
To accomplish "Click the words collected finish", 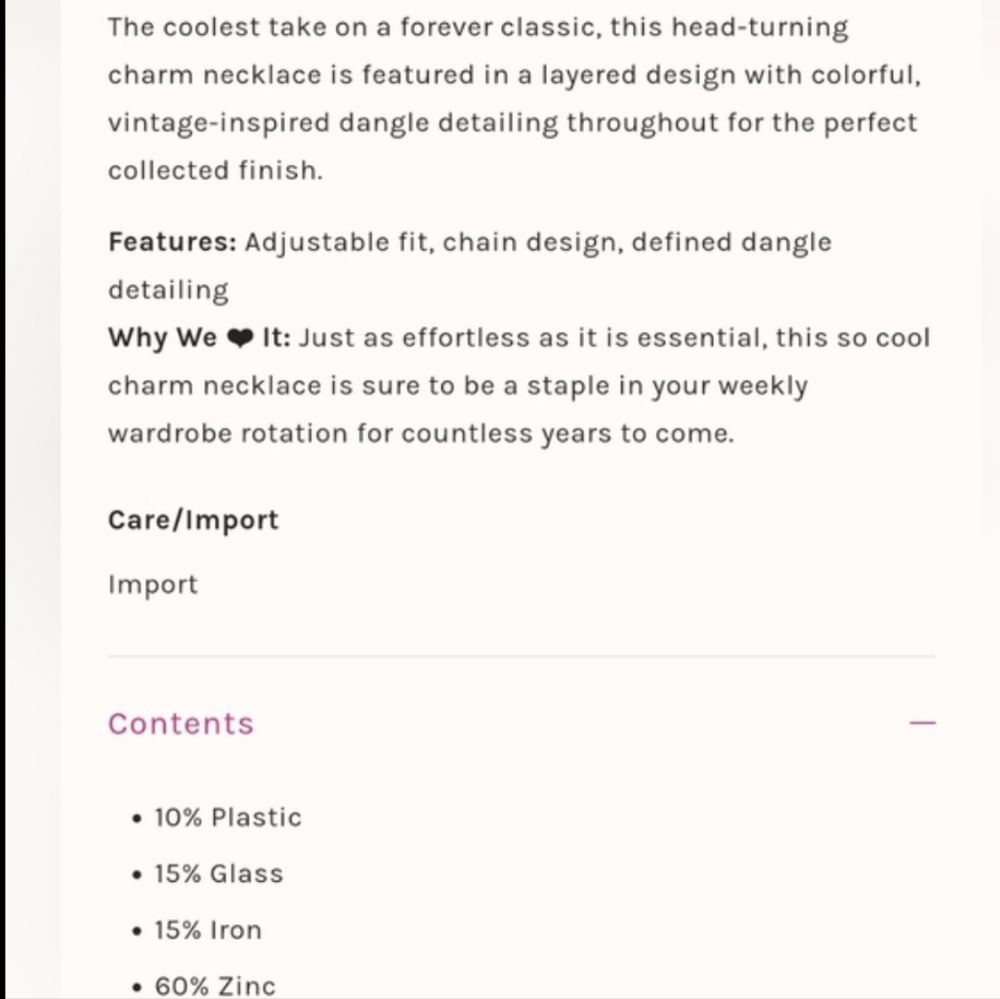I will [216, 171].
